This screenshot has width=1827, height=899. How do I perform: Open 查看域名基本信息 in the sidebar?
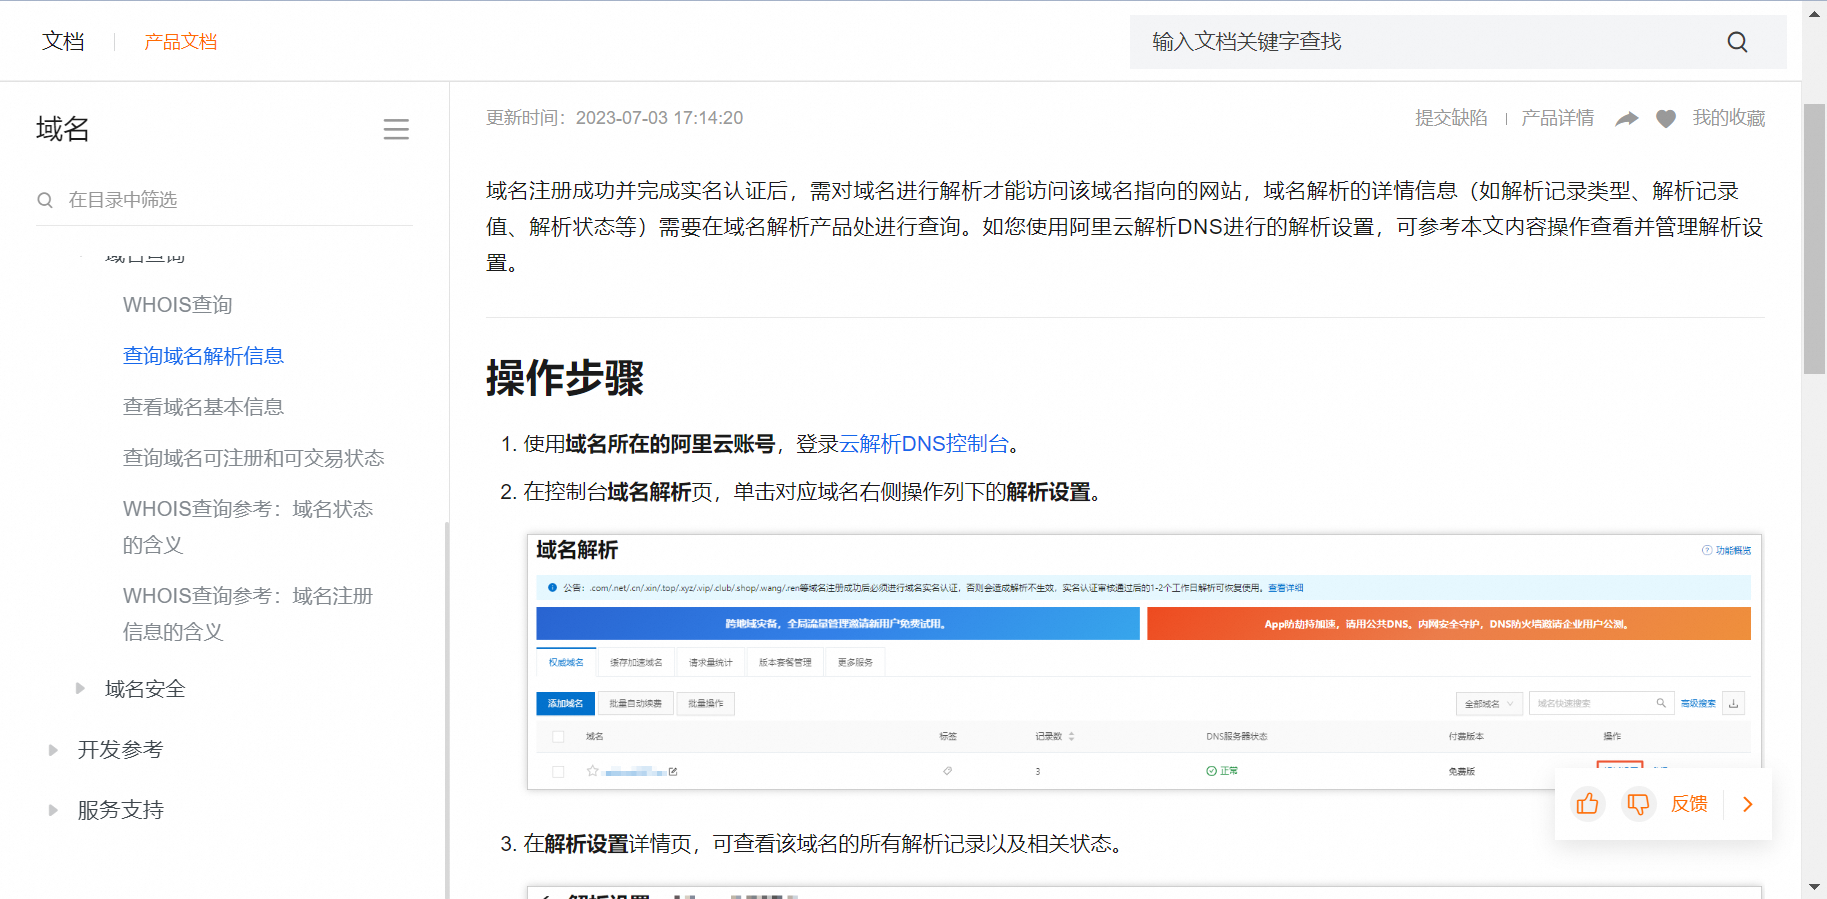(x=203, y=407)
